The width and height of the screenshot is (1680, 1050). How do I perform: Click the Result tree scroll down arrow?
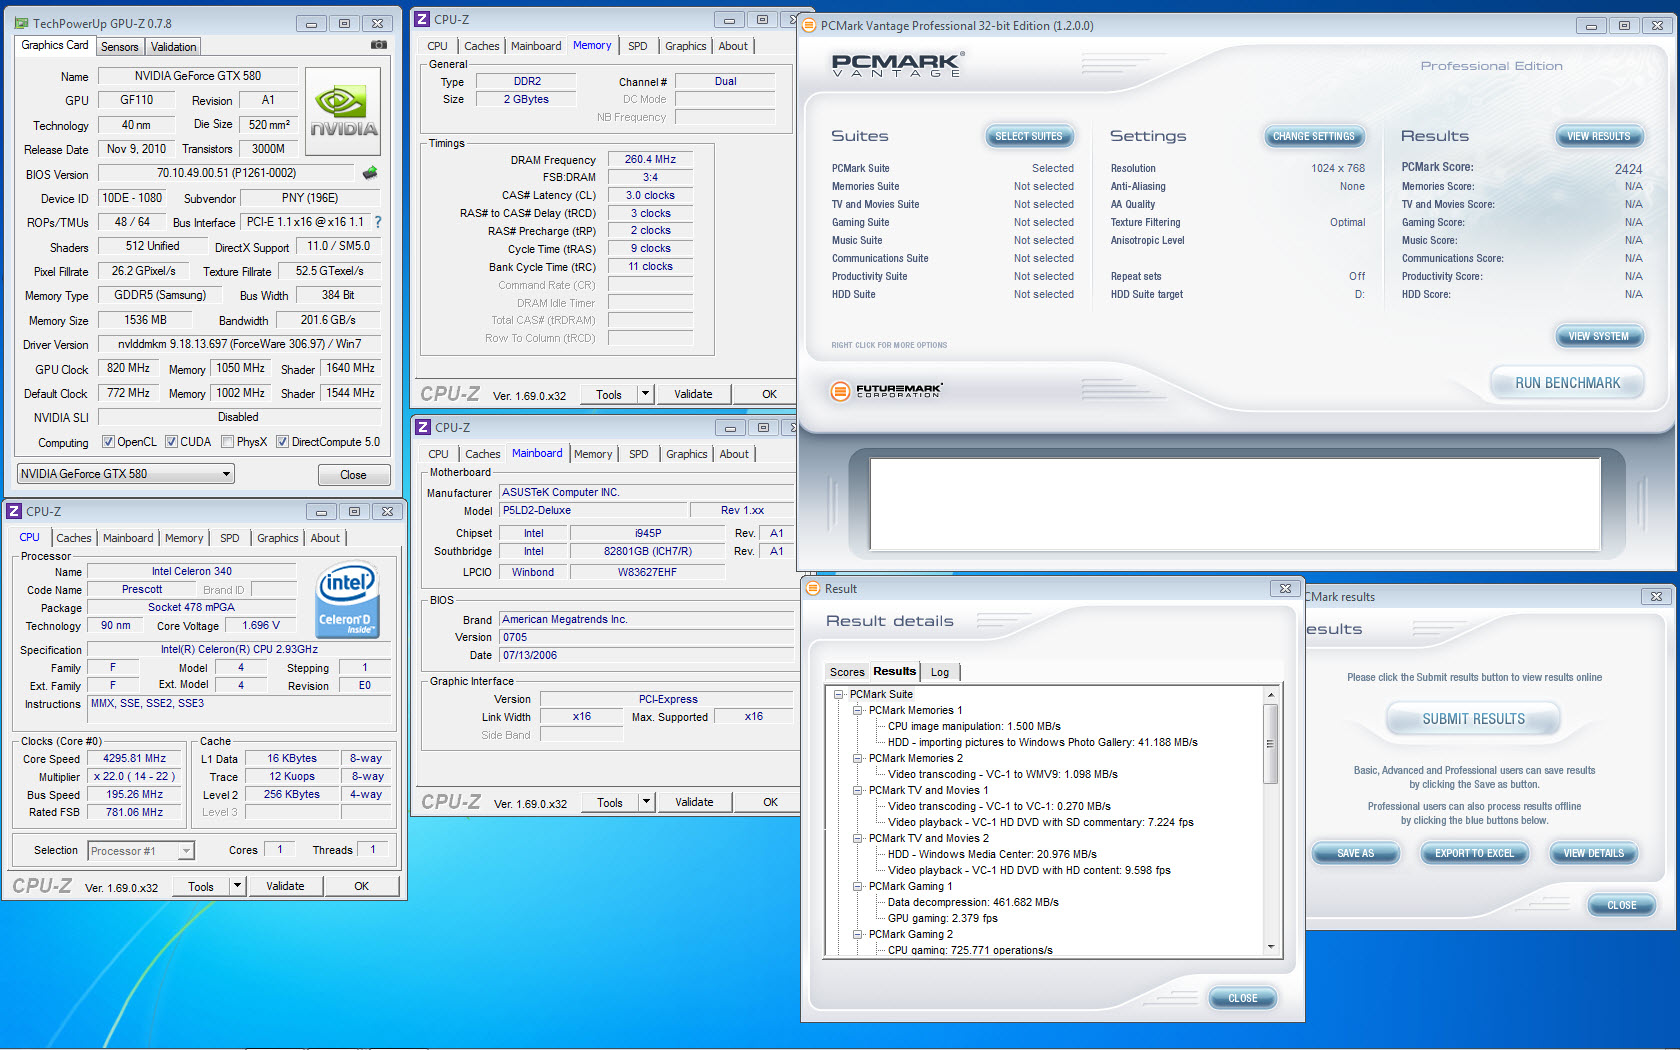pyautogui.click(x=1271, y=947)
